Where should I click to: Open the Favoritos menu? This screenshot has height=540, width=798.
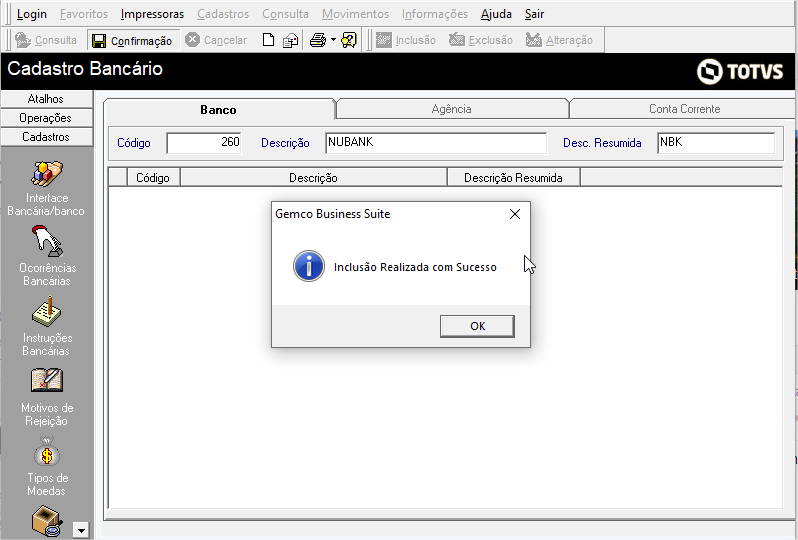click(84, 14)
